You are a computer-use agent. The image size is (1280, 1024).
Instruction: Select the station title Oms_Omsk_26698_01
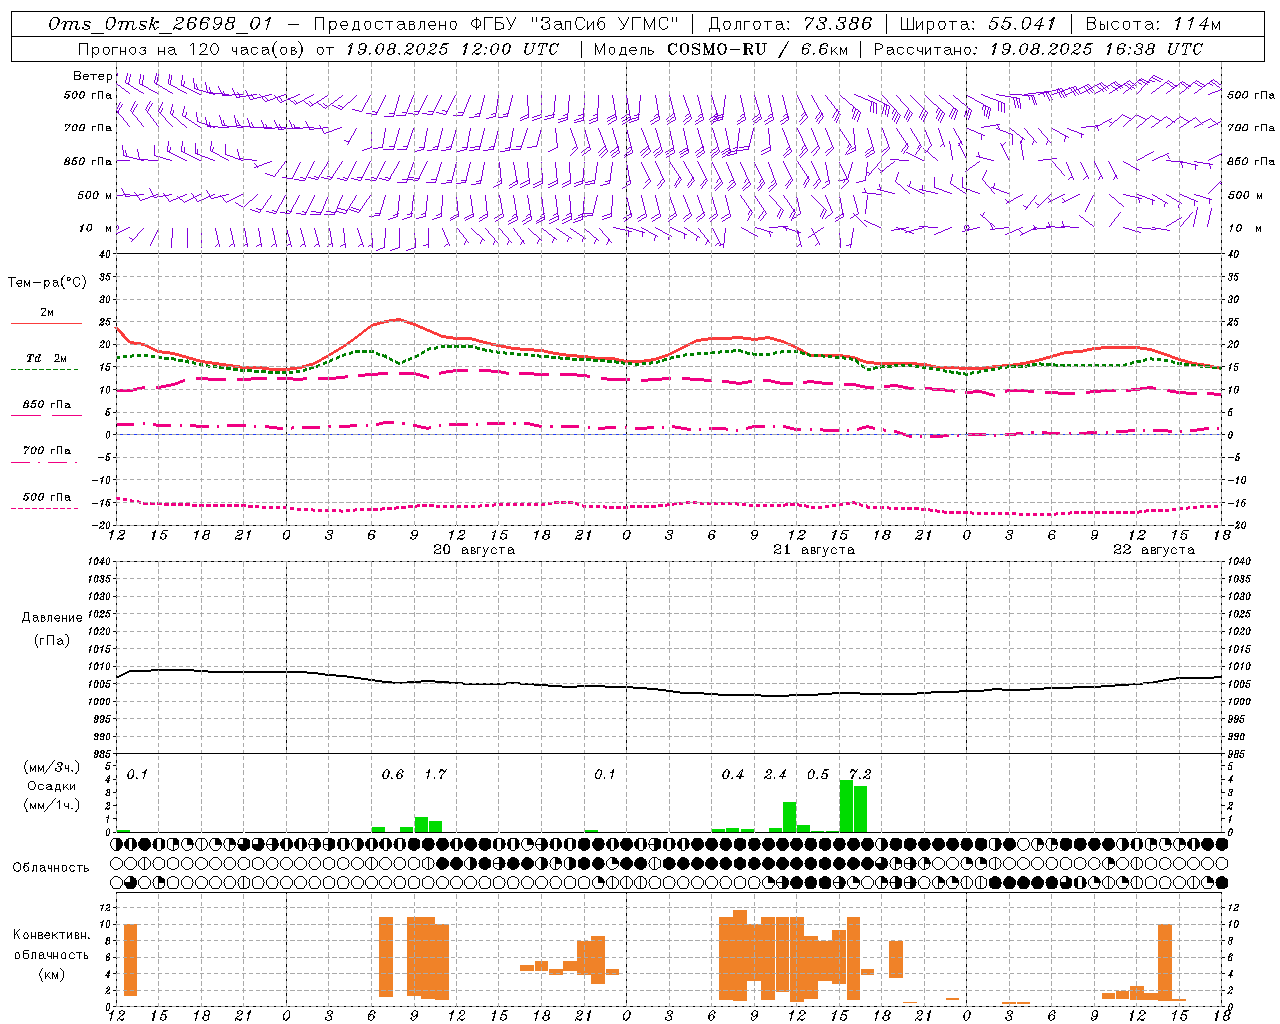pos(160,24)
